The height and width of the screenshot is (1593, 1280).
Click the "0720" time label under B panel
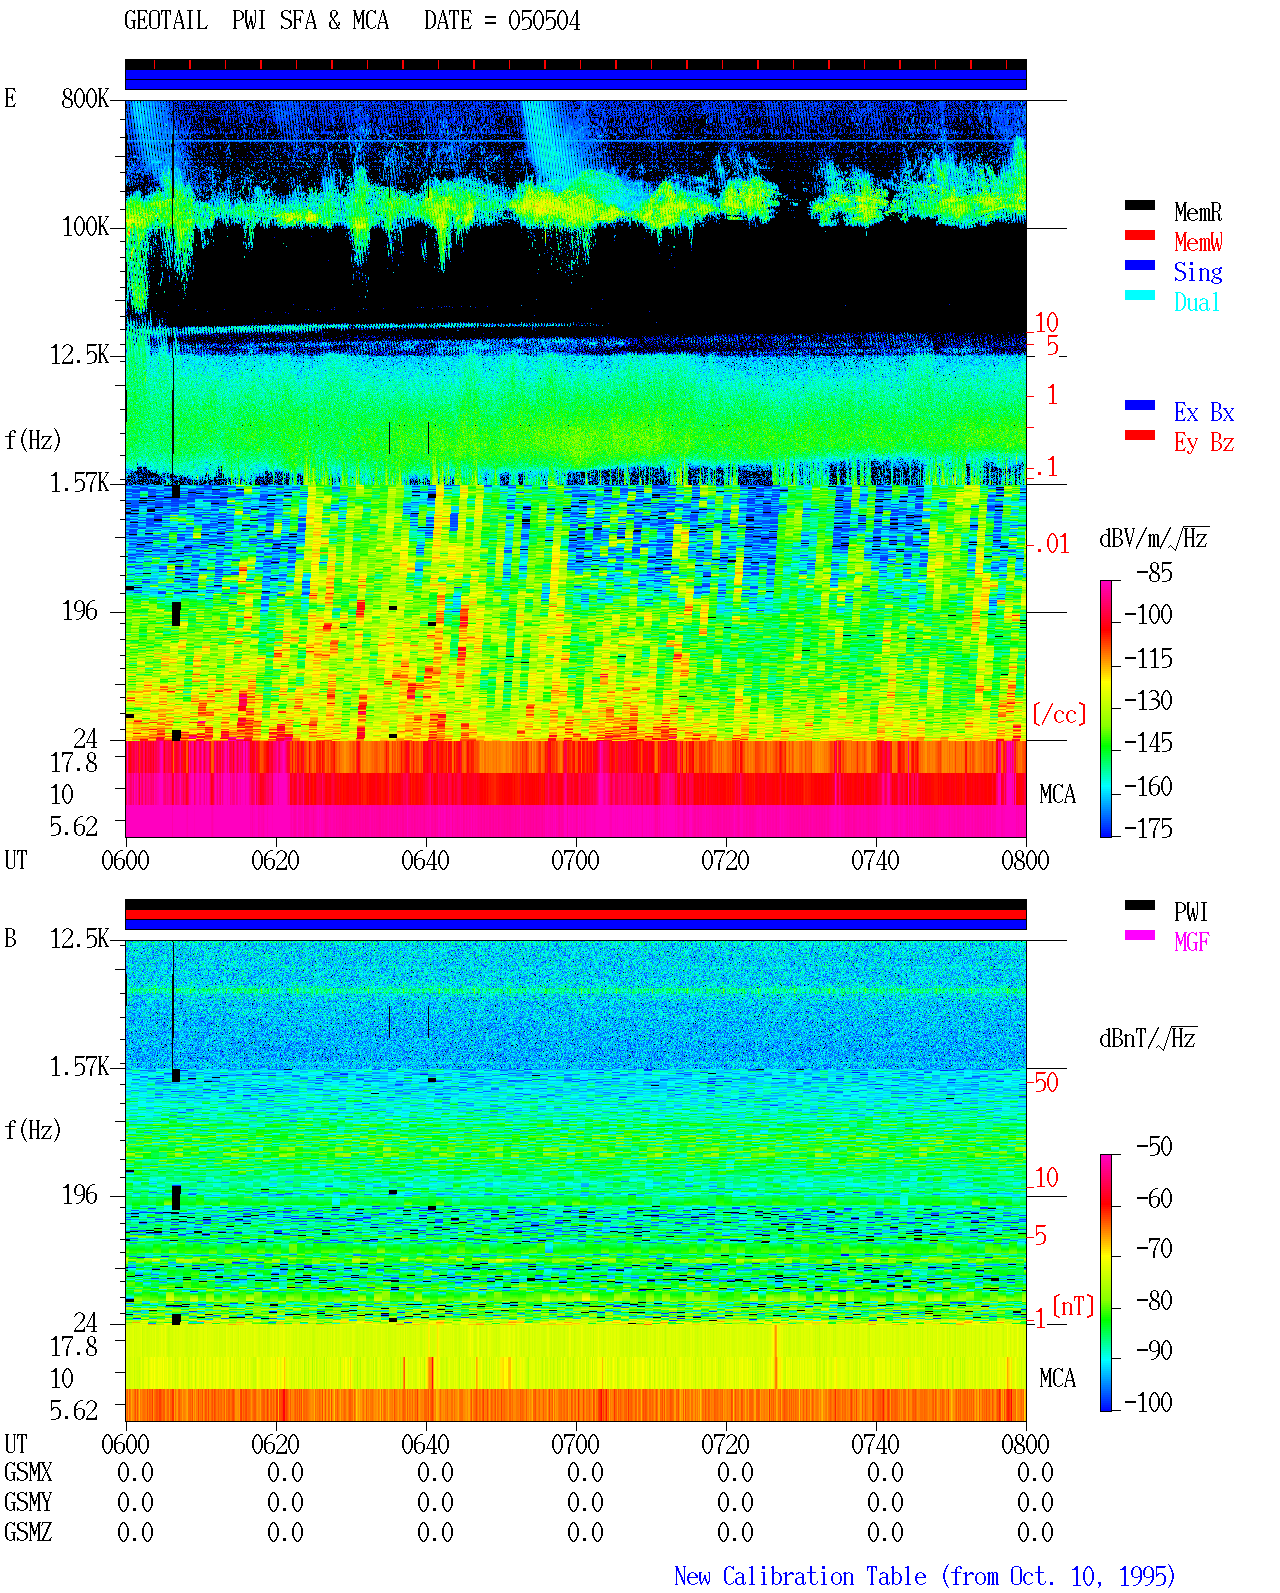click(x=726, y=1445)
